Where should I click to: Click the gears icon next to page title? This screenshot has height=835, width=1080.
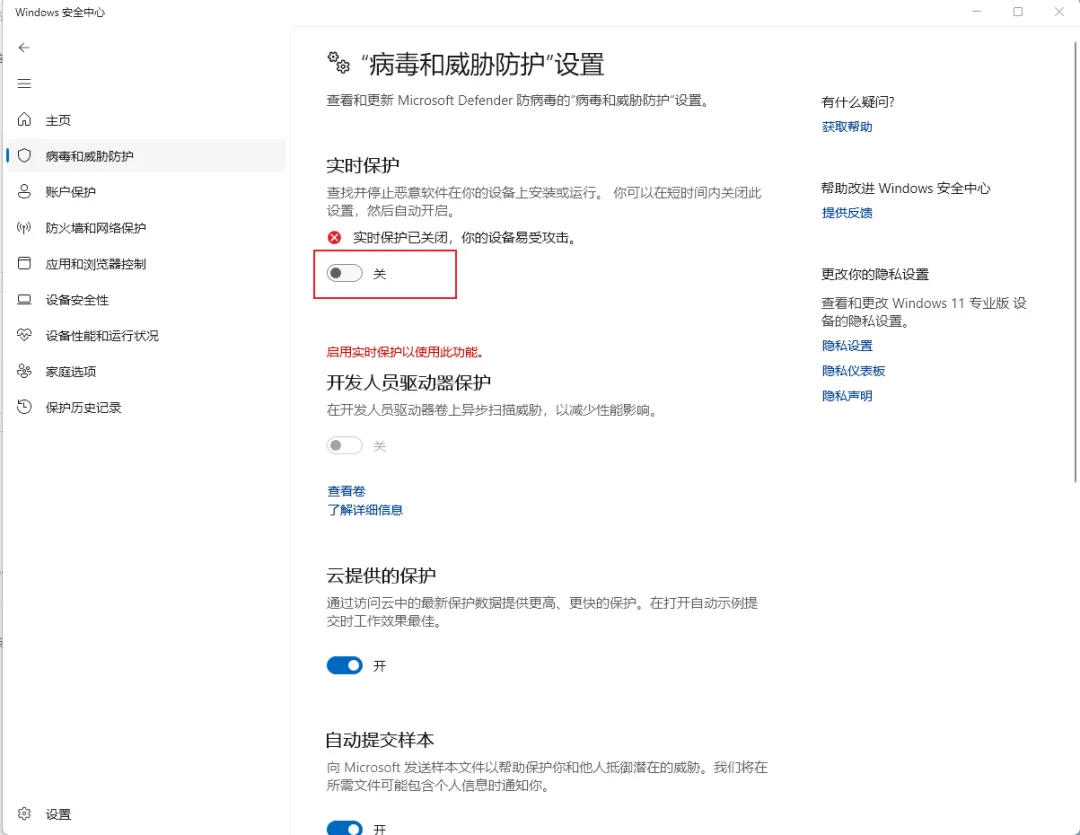pos(338,63)
